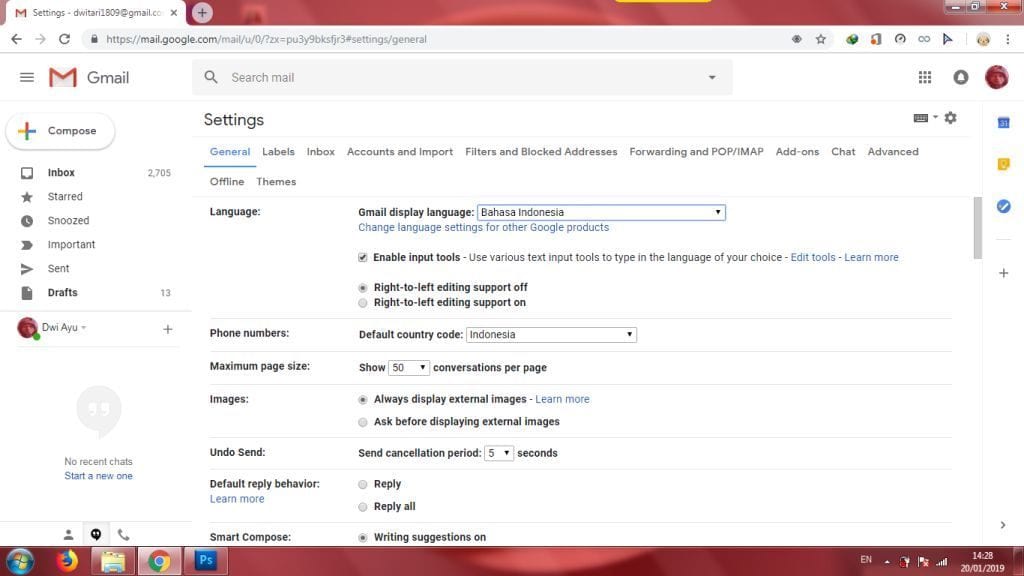Open the Add-ons settings tab

coord(797,152)
